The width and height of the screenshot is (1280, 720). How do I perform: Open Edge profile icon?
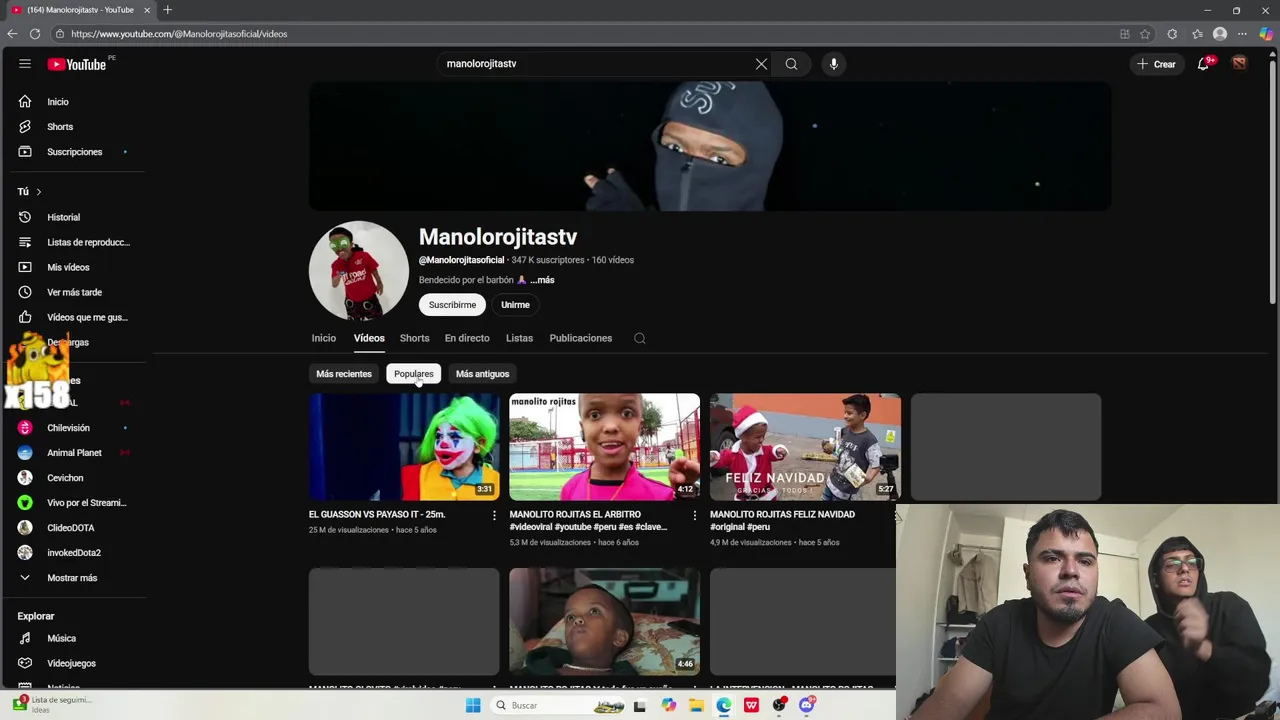pyautogui.click(x=1220, y=34)
